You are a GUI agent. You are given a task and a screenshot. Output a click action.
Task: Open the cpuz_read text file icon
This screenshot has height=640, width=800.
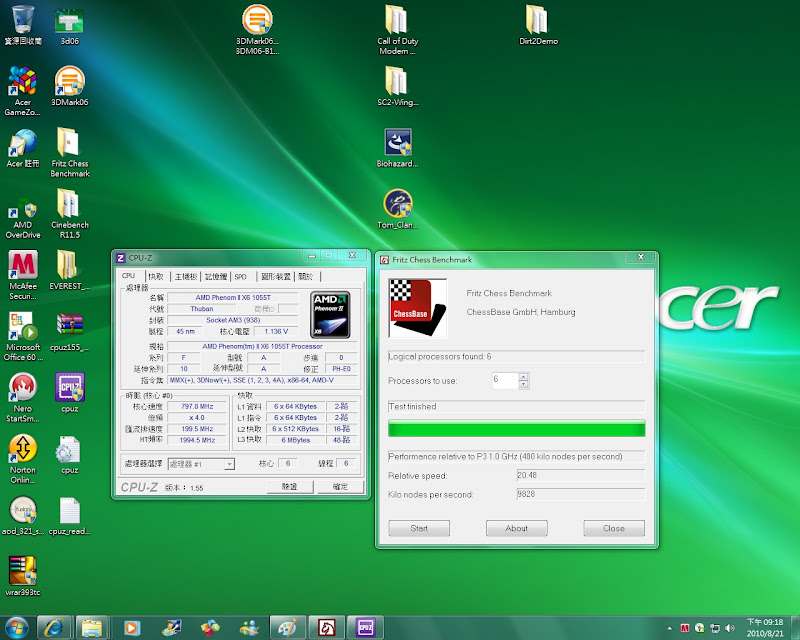coord(70,515)
